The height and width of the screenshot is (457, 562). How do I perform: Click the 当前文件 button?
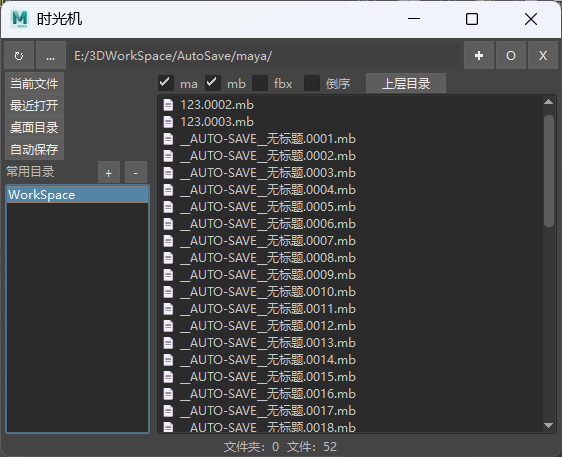34,84
